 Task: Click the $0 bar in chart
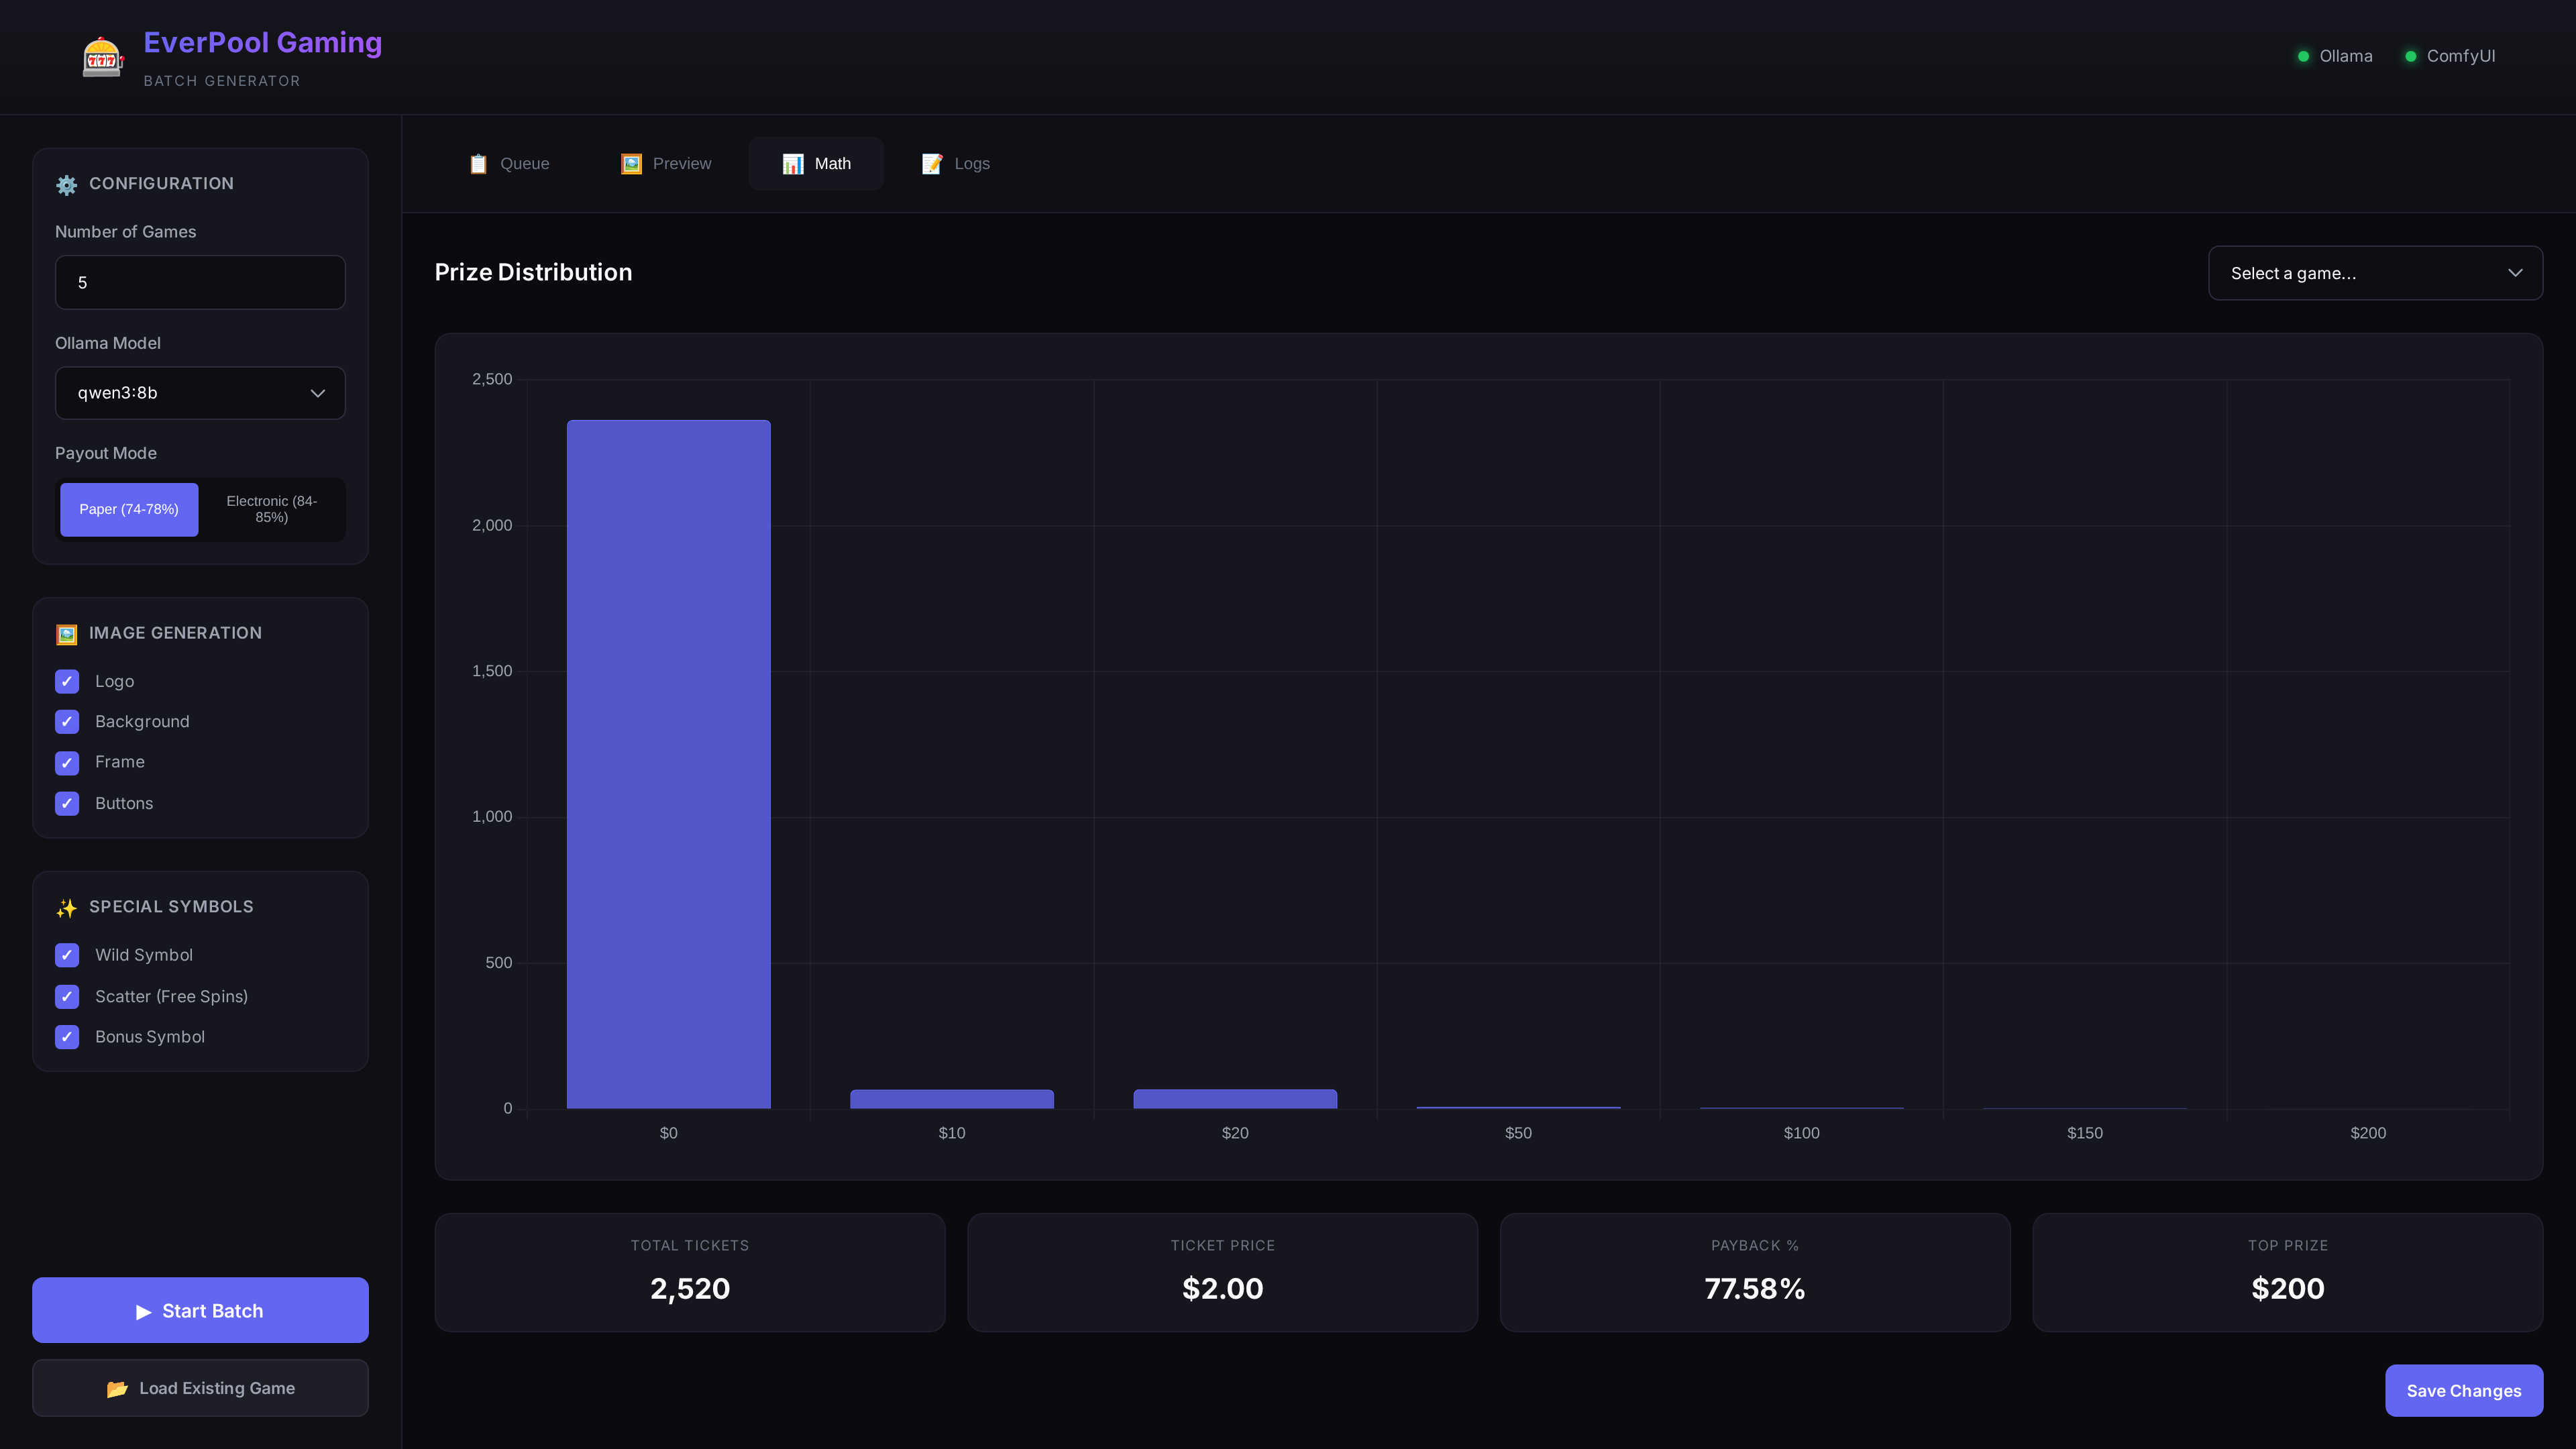[668, 764]
